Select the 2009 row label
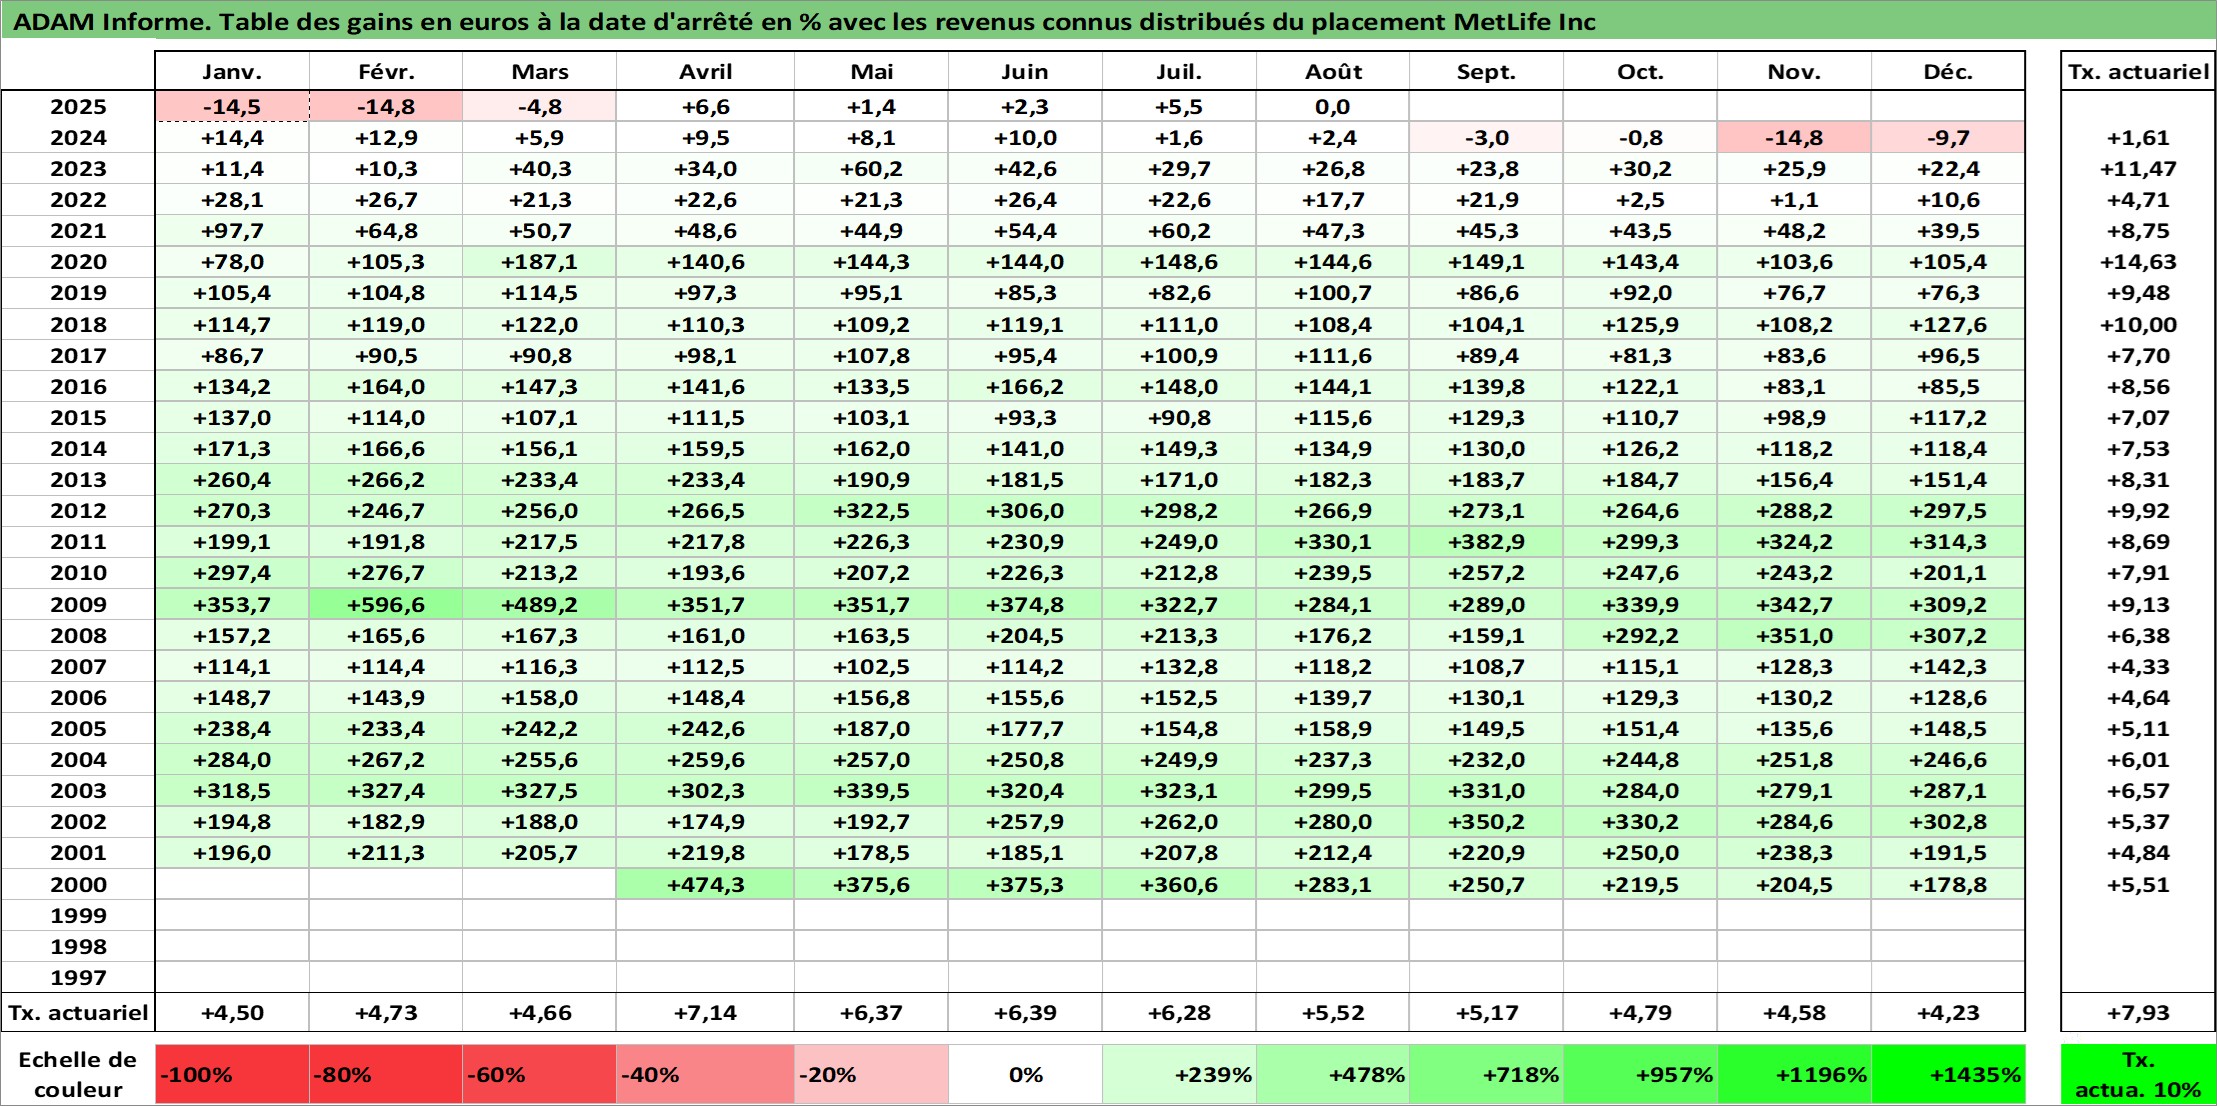2217x1106 pixels. [78, 605]
